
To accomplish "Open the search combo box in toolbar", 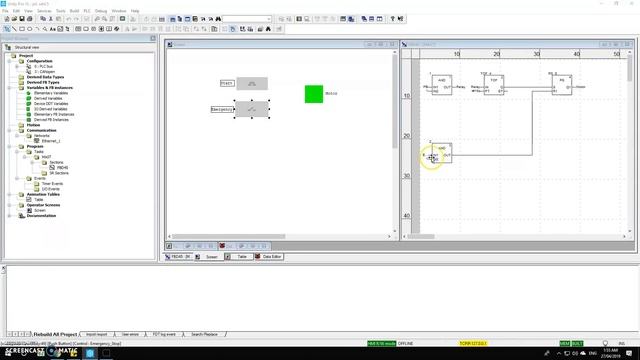I will pyautogui.click(x=247, y=19).
